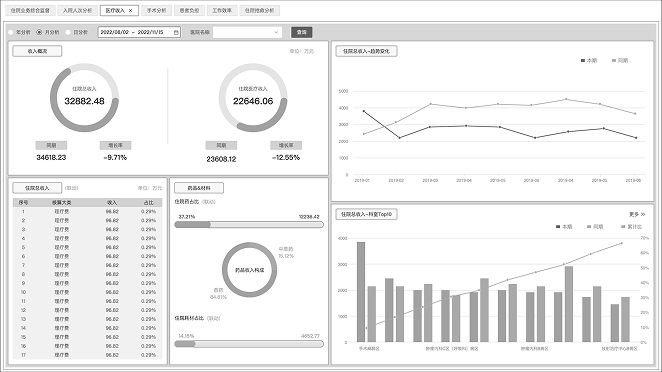Open the calendar icon in the date range field
Image resolution: width=662 pixels, height=372 pixels.
pyautogui.click(x=176, y=32)
